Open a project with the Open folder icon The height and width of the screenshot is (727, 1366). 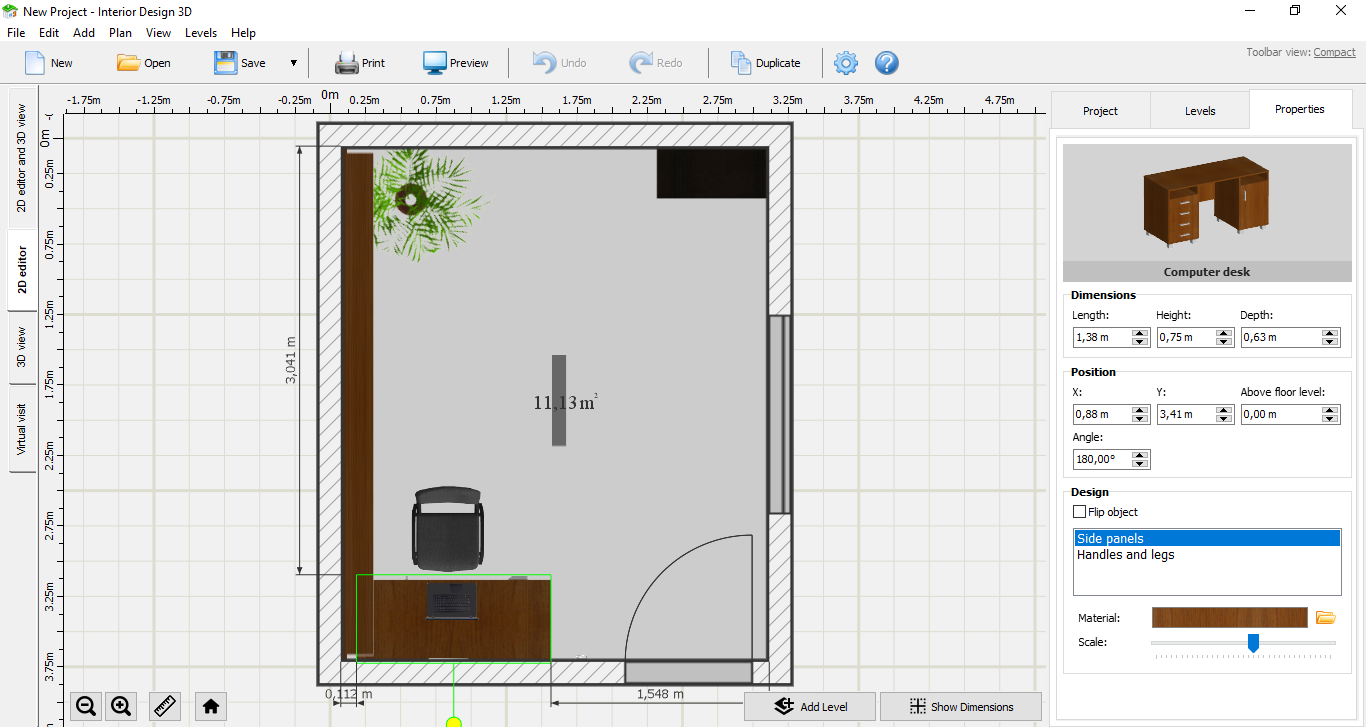[129, 63]
